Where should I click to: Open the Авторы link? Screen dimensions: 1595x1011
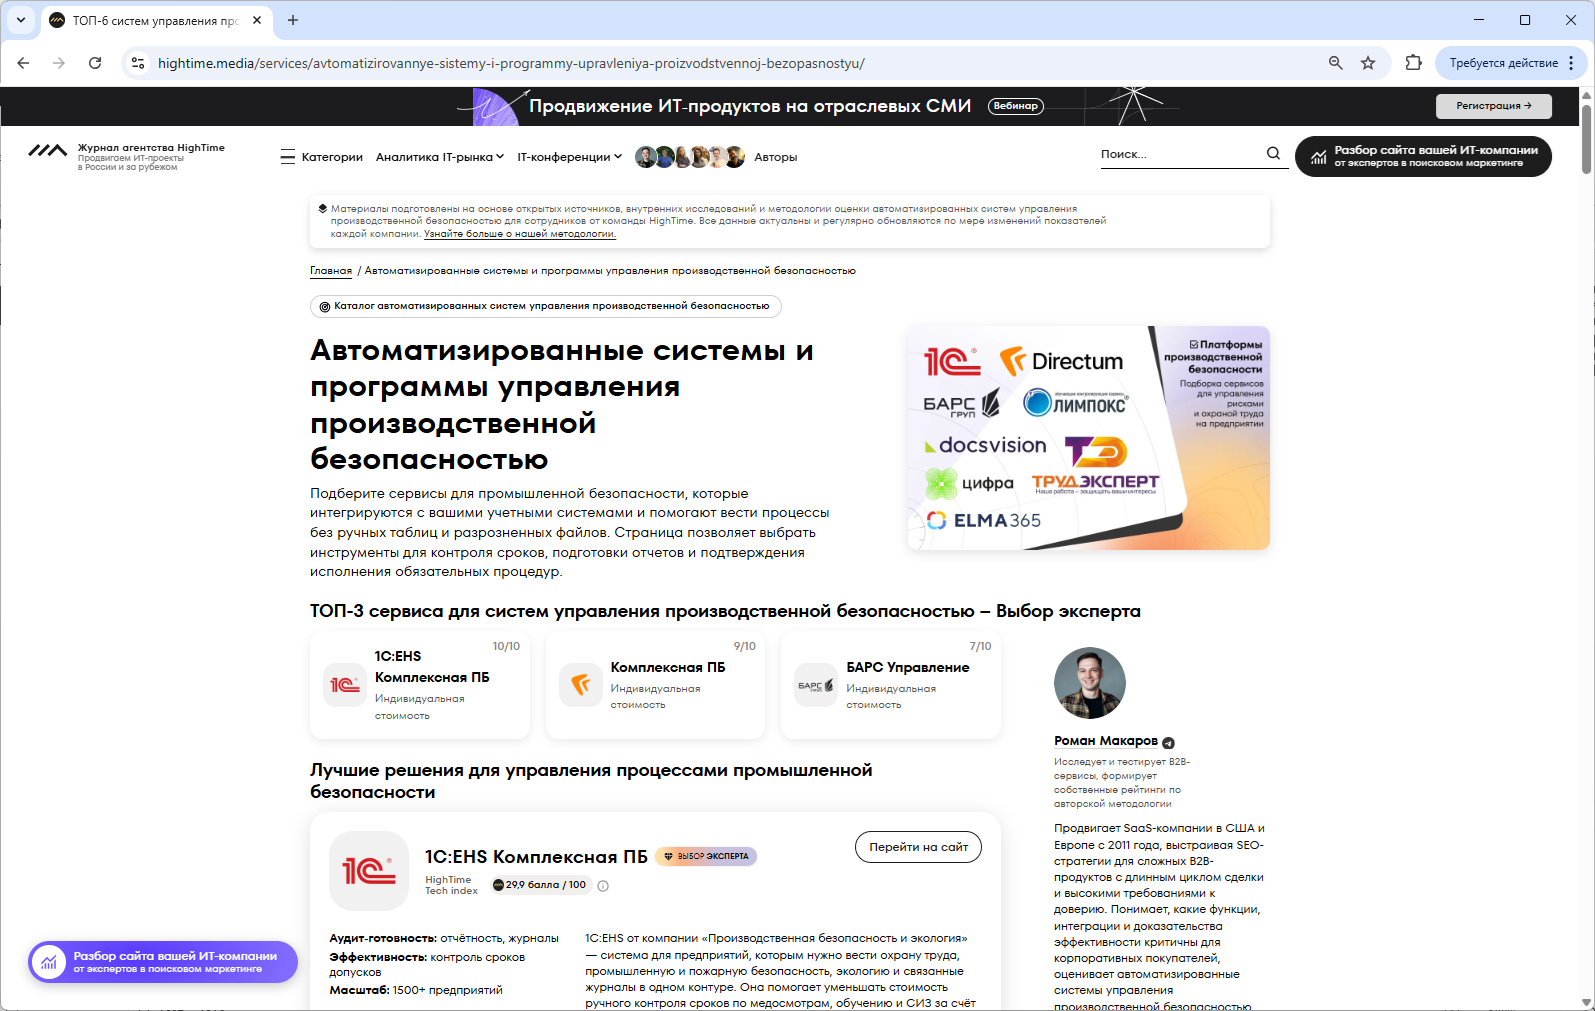pos(776,157)
